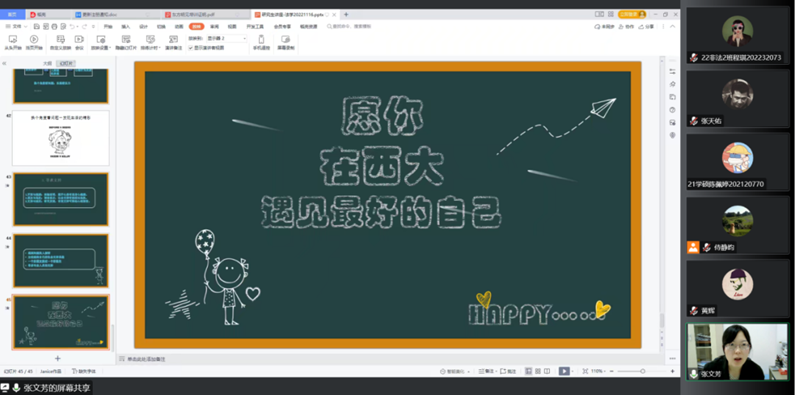Start slideshow from current slide (当页开始)
The image size is (795, 395).
pos(34,43)
